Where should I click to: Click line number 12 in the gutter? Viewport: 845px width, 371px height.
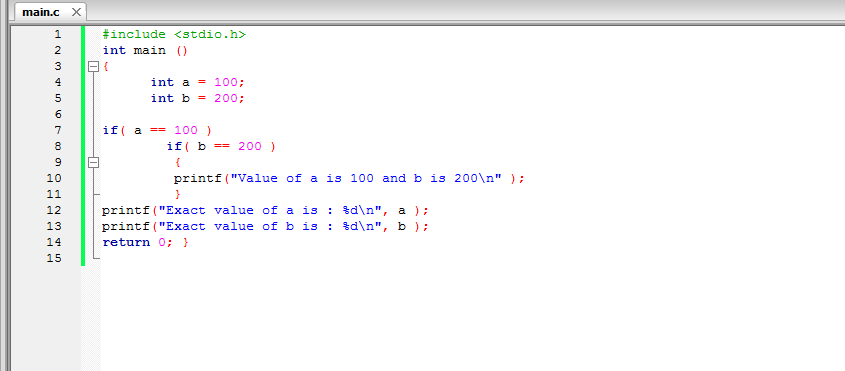click(54, 210)
